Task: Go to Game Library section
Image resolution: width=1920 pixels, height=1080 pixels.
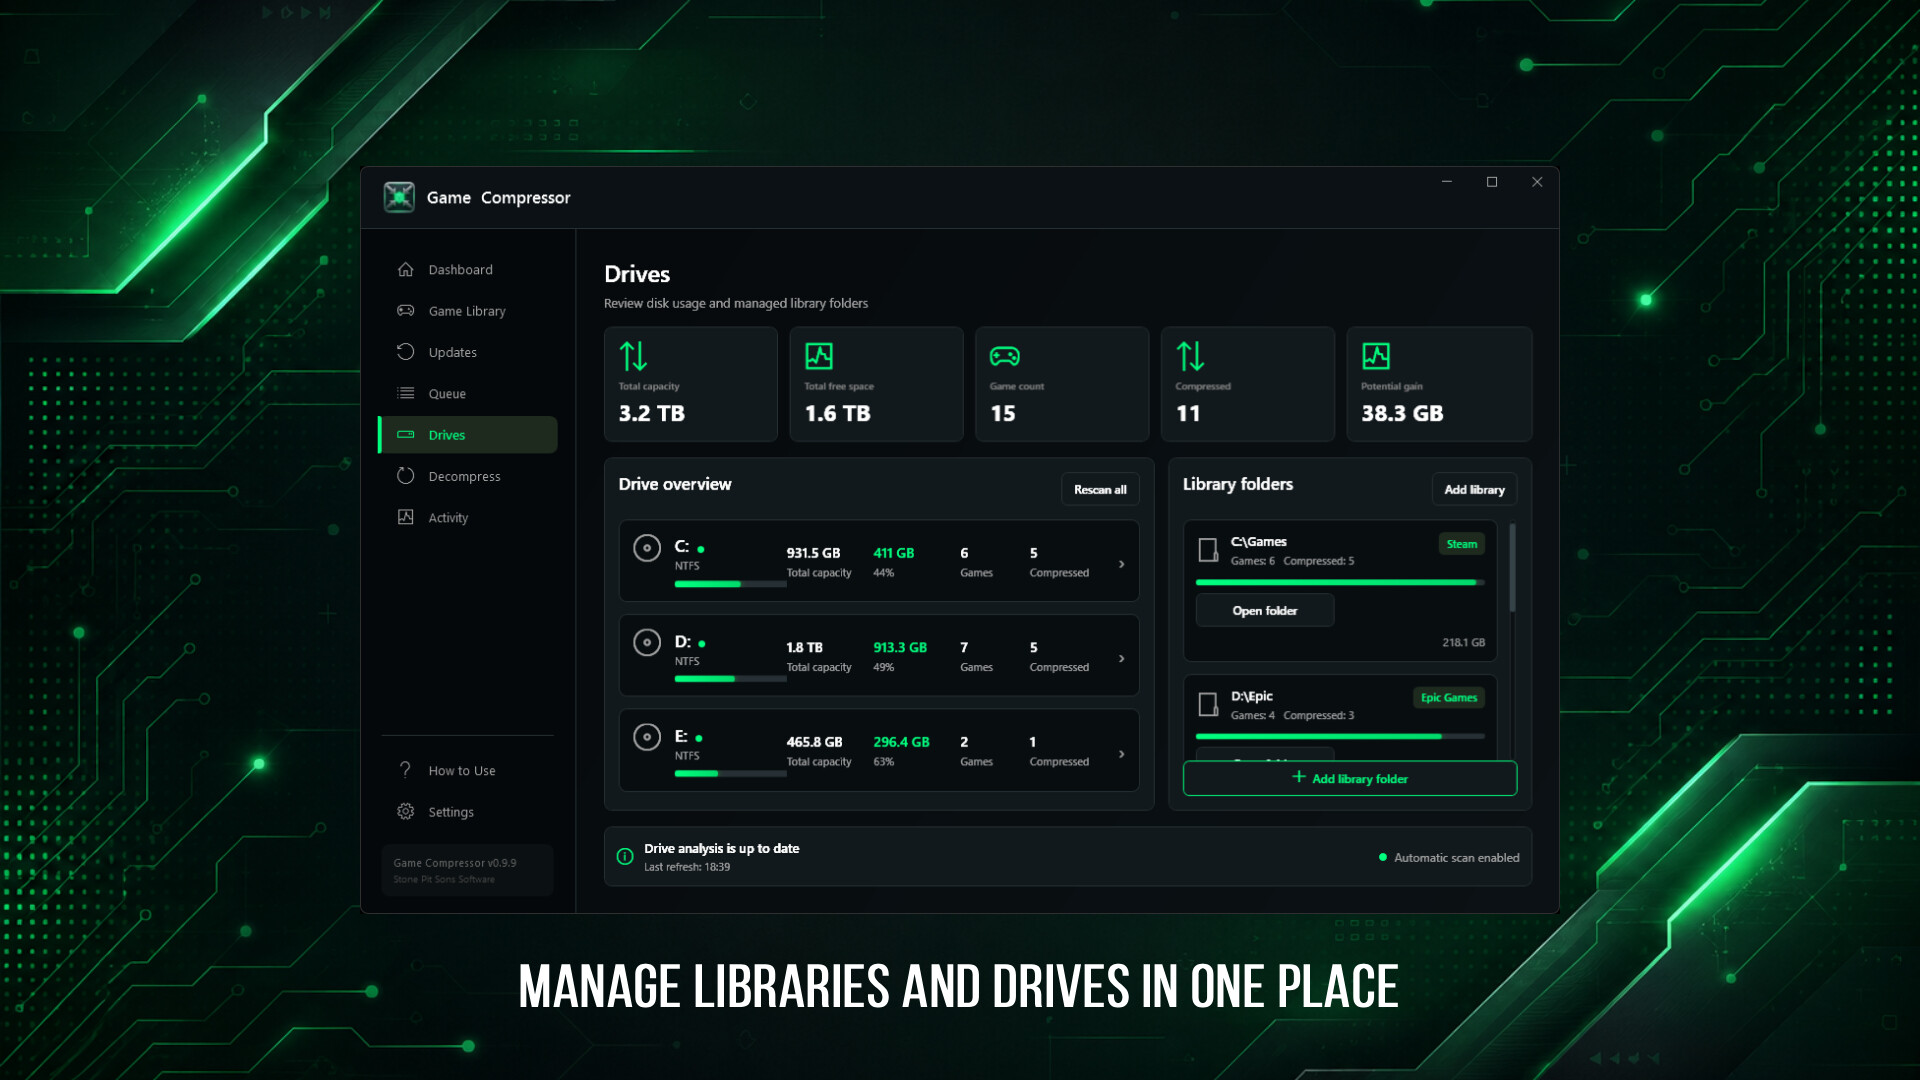Action: (x=468, y=311)
